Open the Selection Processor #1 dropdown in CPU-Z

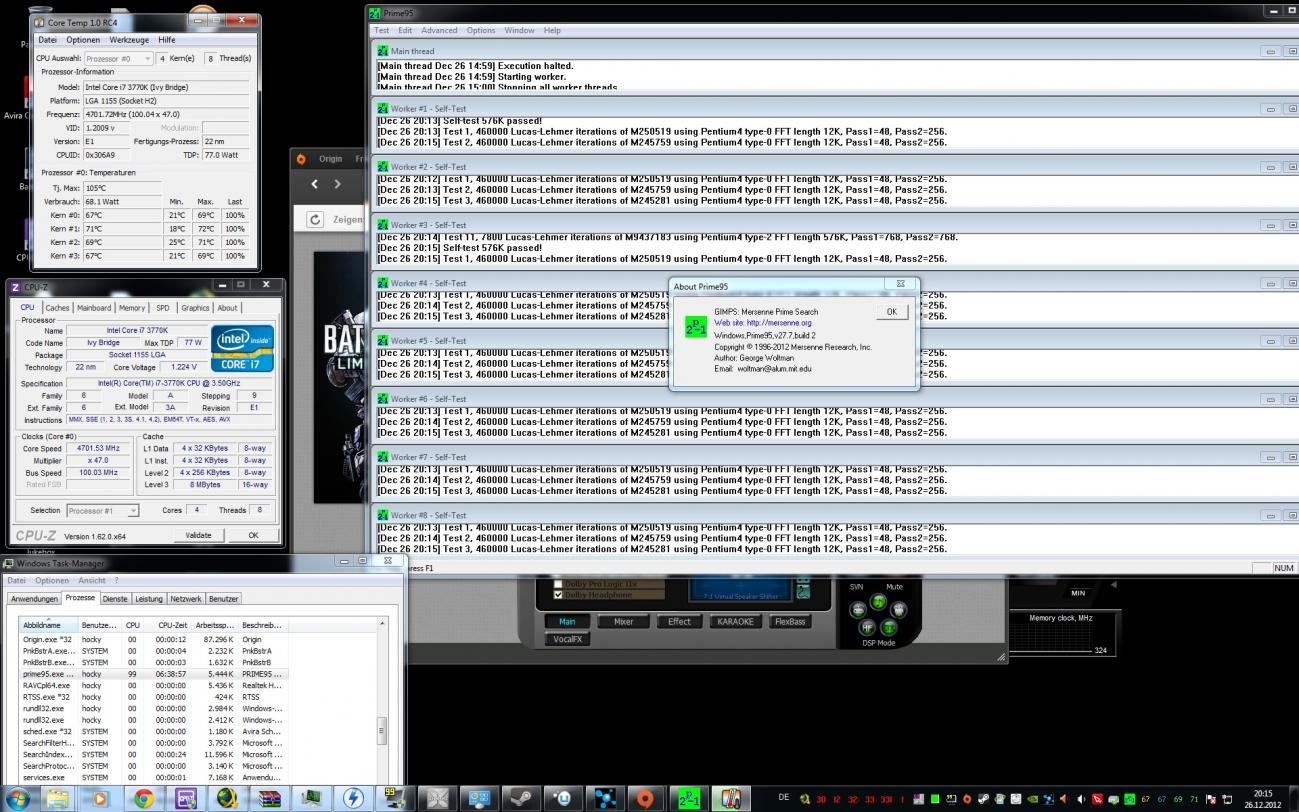102,510
